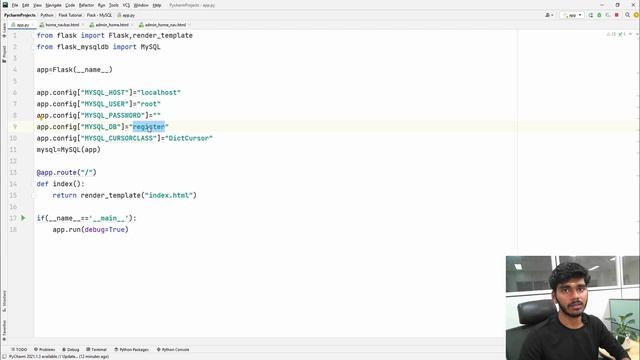Click app.py in the breadcrumb bar
This screenshot has width=640, height=360.
[x=126, y=15]
